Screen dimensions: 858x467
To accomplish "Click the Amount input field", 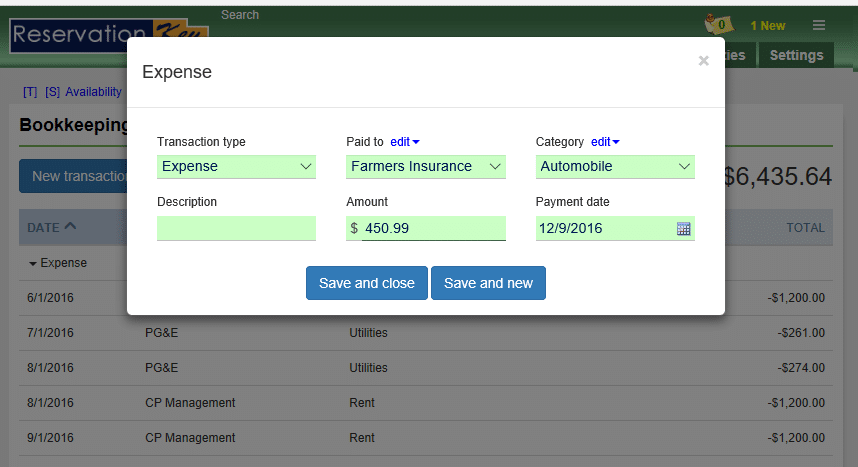I will pyautogui.click(x=432, y=229).
